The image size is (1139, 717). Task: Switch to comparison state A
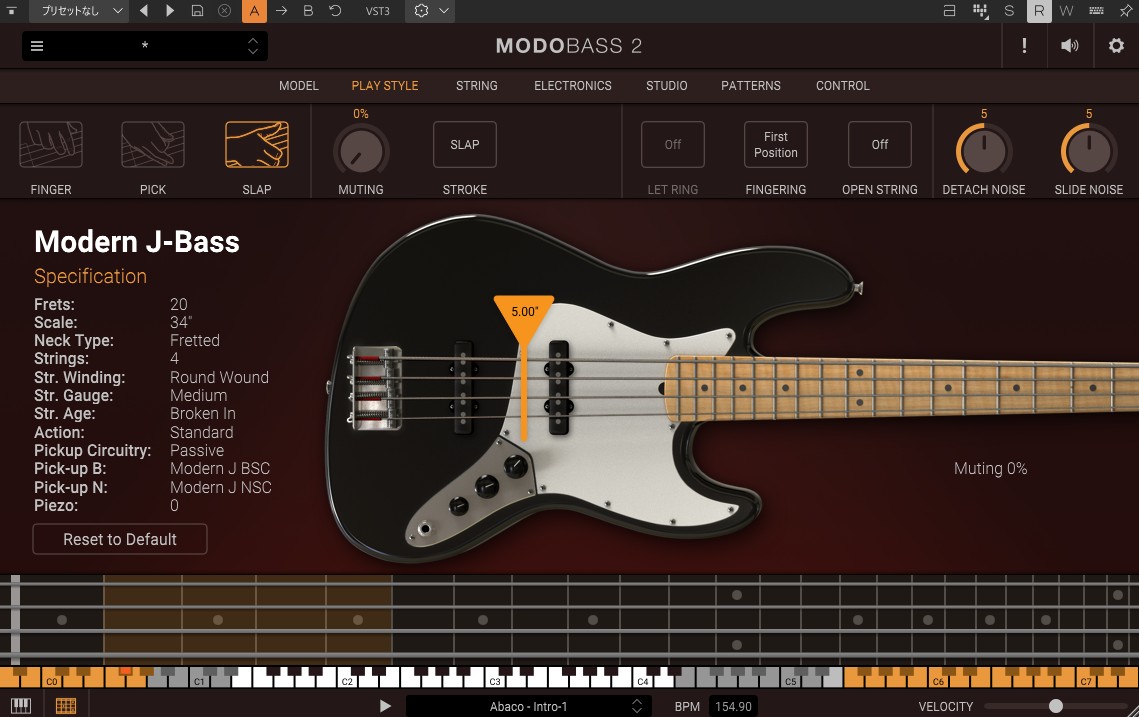point(254,11)
